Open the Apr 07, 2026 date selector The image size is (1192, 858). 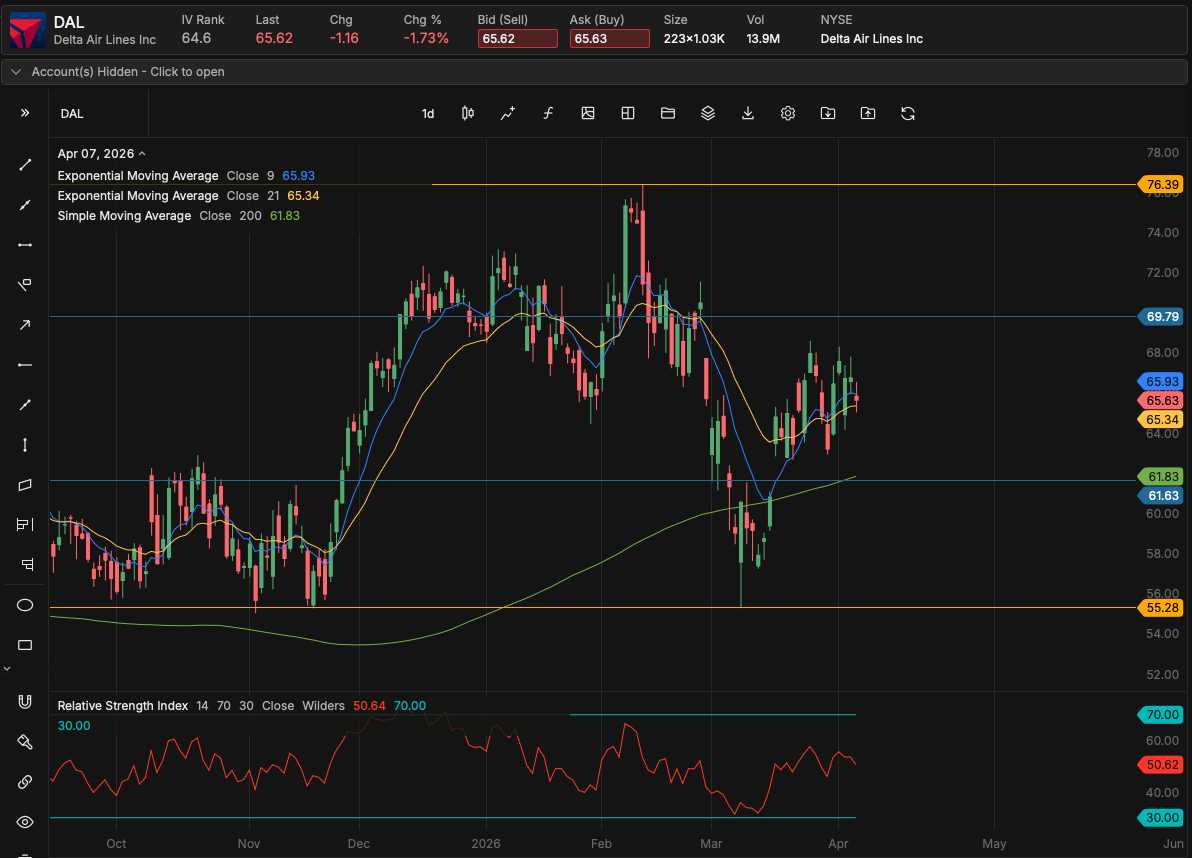click(x=97, y=153)
